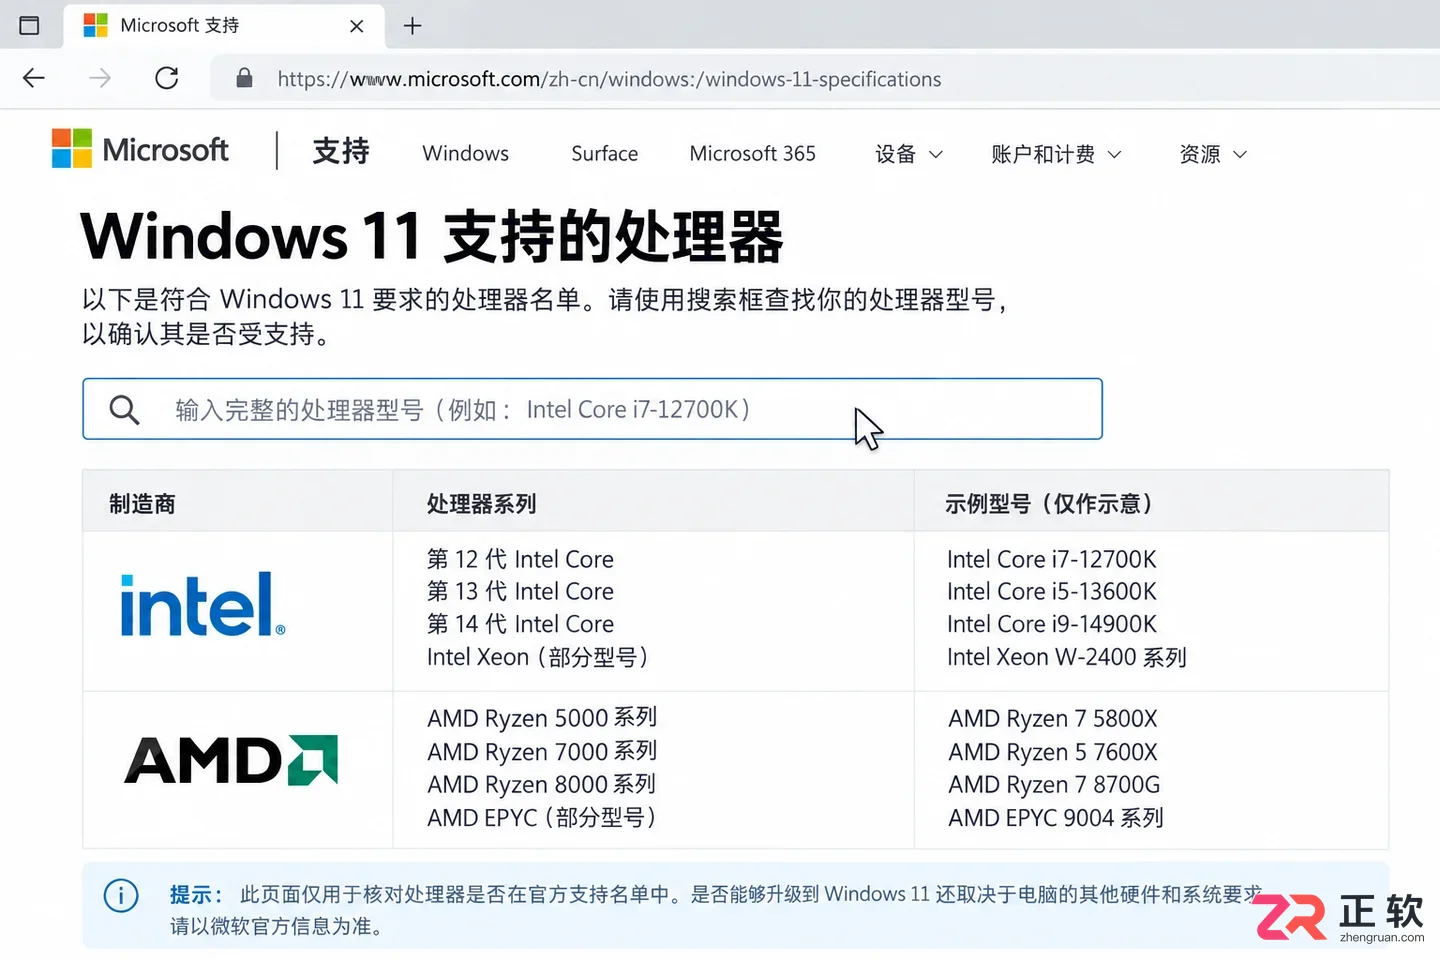Open the Windows navigation item
1440x960 pixels.
(x=465, y=154)
